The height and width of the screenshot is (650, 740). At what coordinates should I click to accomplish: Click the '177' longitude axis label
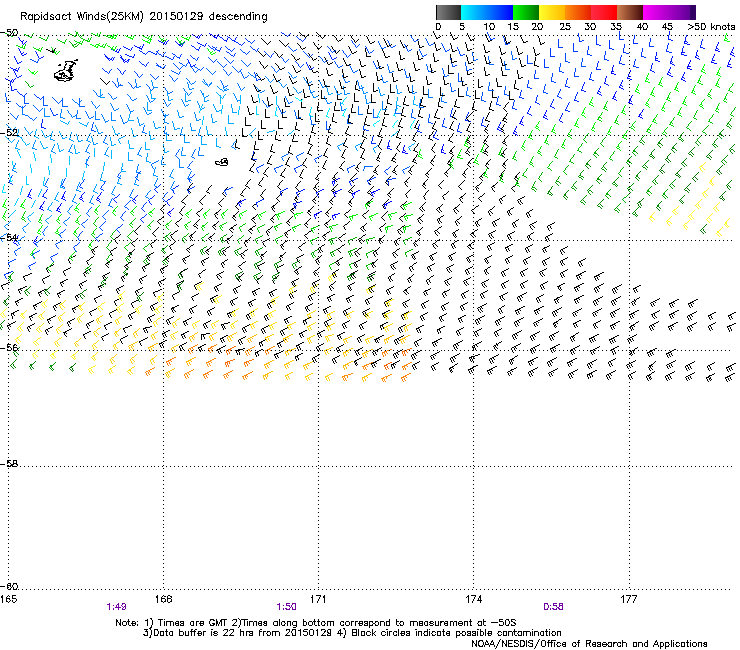tap(628, 599)
